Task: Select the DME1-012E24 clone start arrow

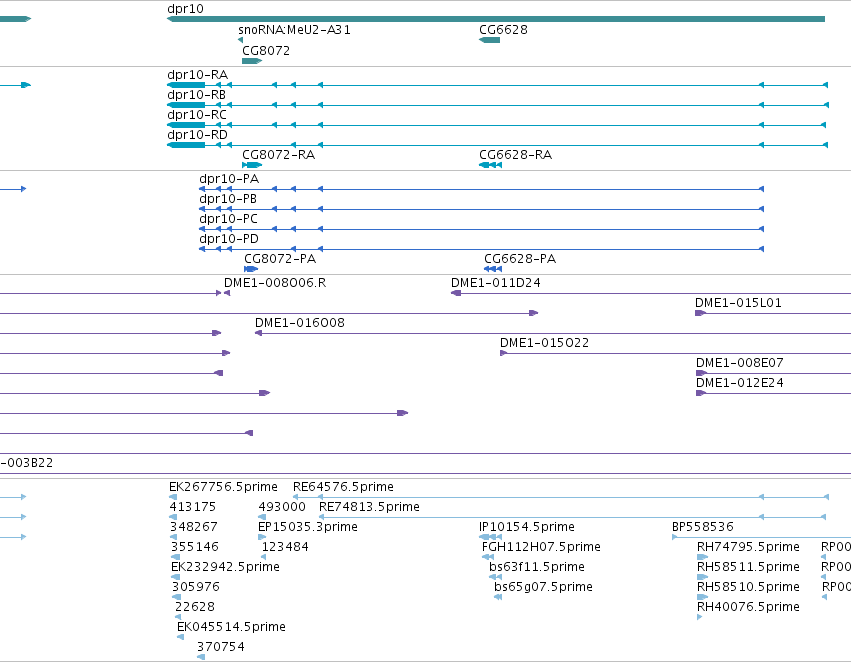Action: tap(701, 393)
